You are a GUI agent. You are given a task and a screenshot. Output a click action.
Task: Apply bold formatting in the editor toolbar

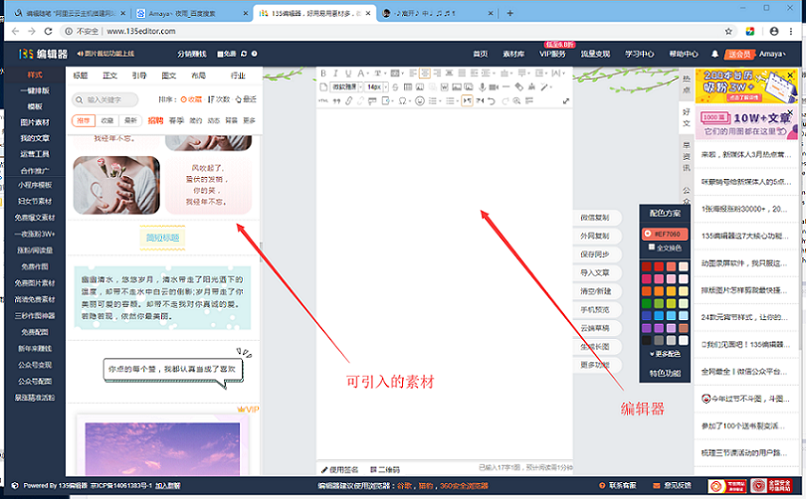point(323,73)
